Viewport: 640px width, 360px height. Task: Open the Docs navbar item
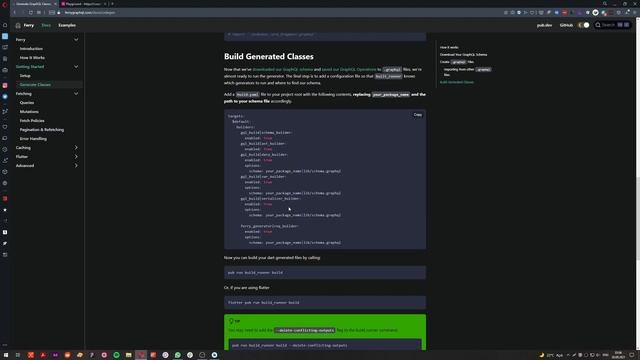click(46, 25)
